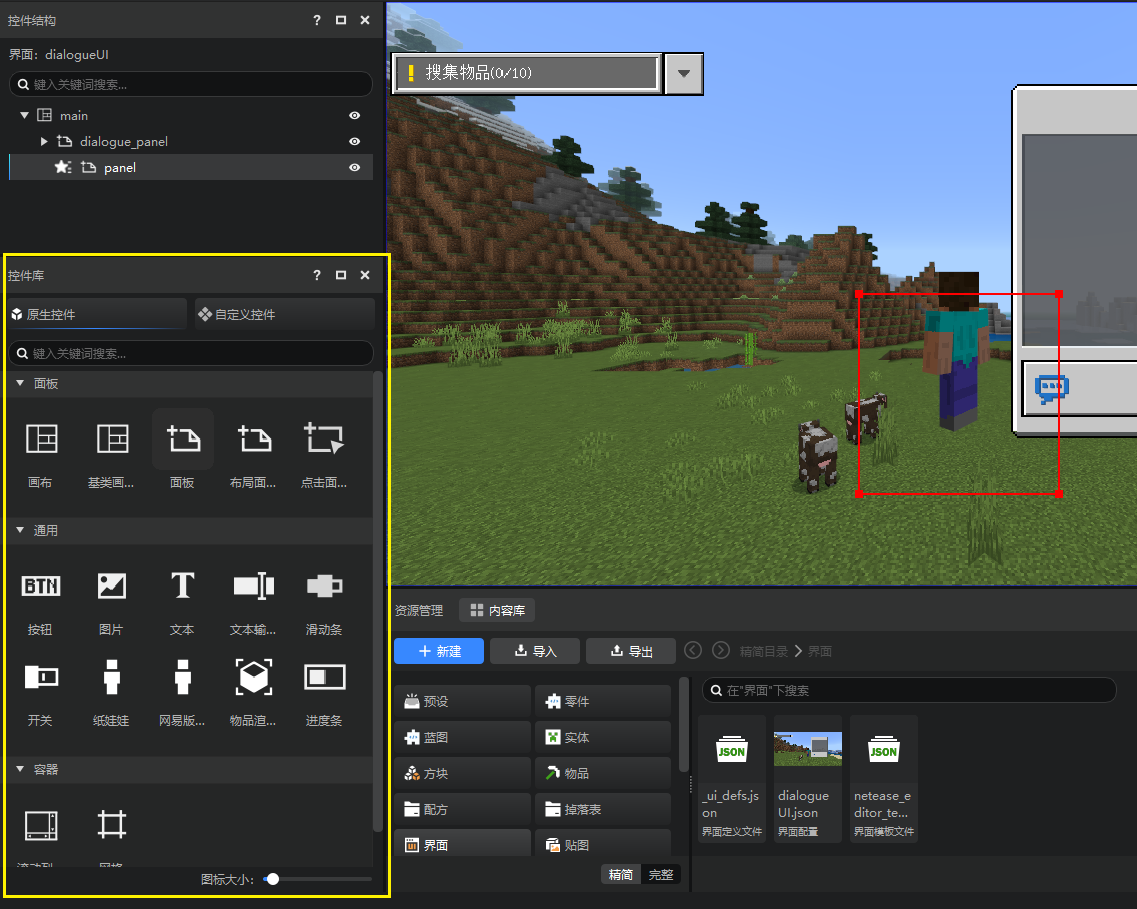Collapse the 通用 controls section

[x=20, y=531]
